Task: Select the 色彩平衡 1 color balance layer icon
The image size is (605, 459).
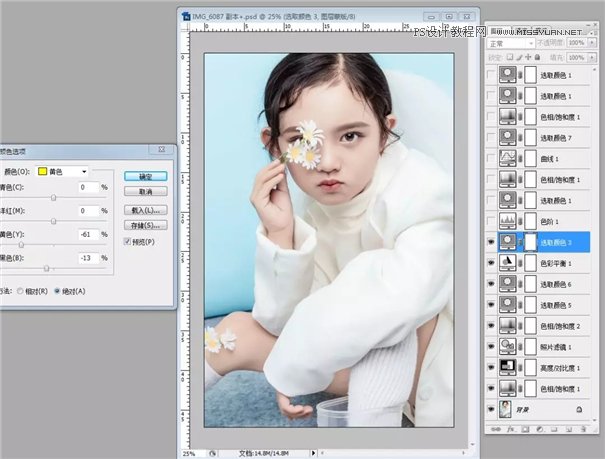Action: 507,263
